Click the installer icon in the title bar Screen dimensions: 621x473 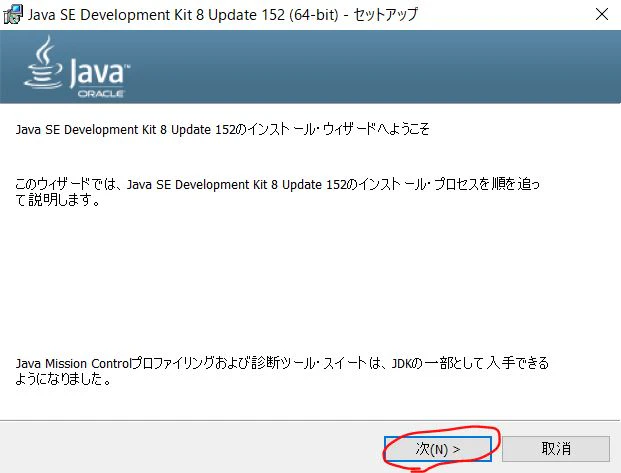[x=13, y=15]
